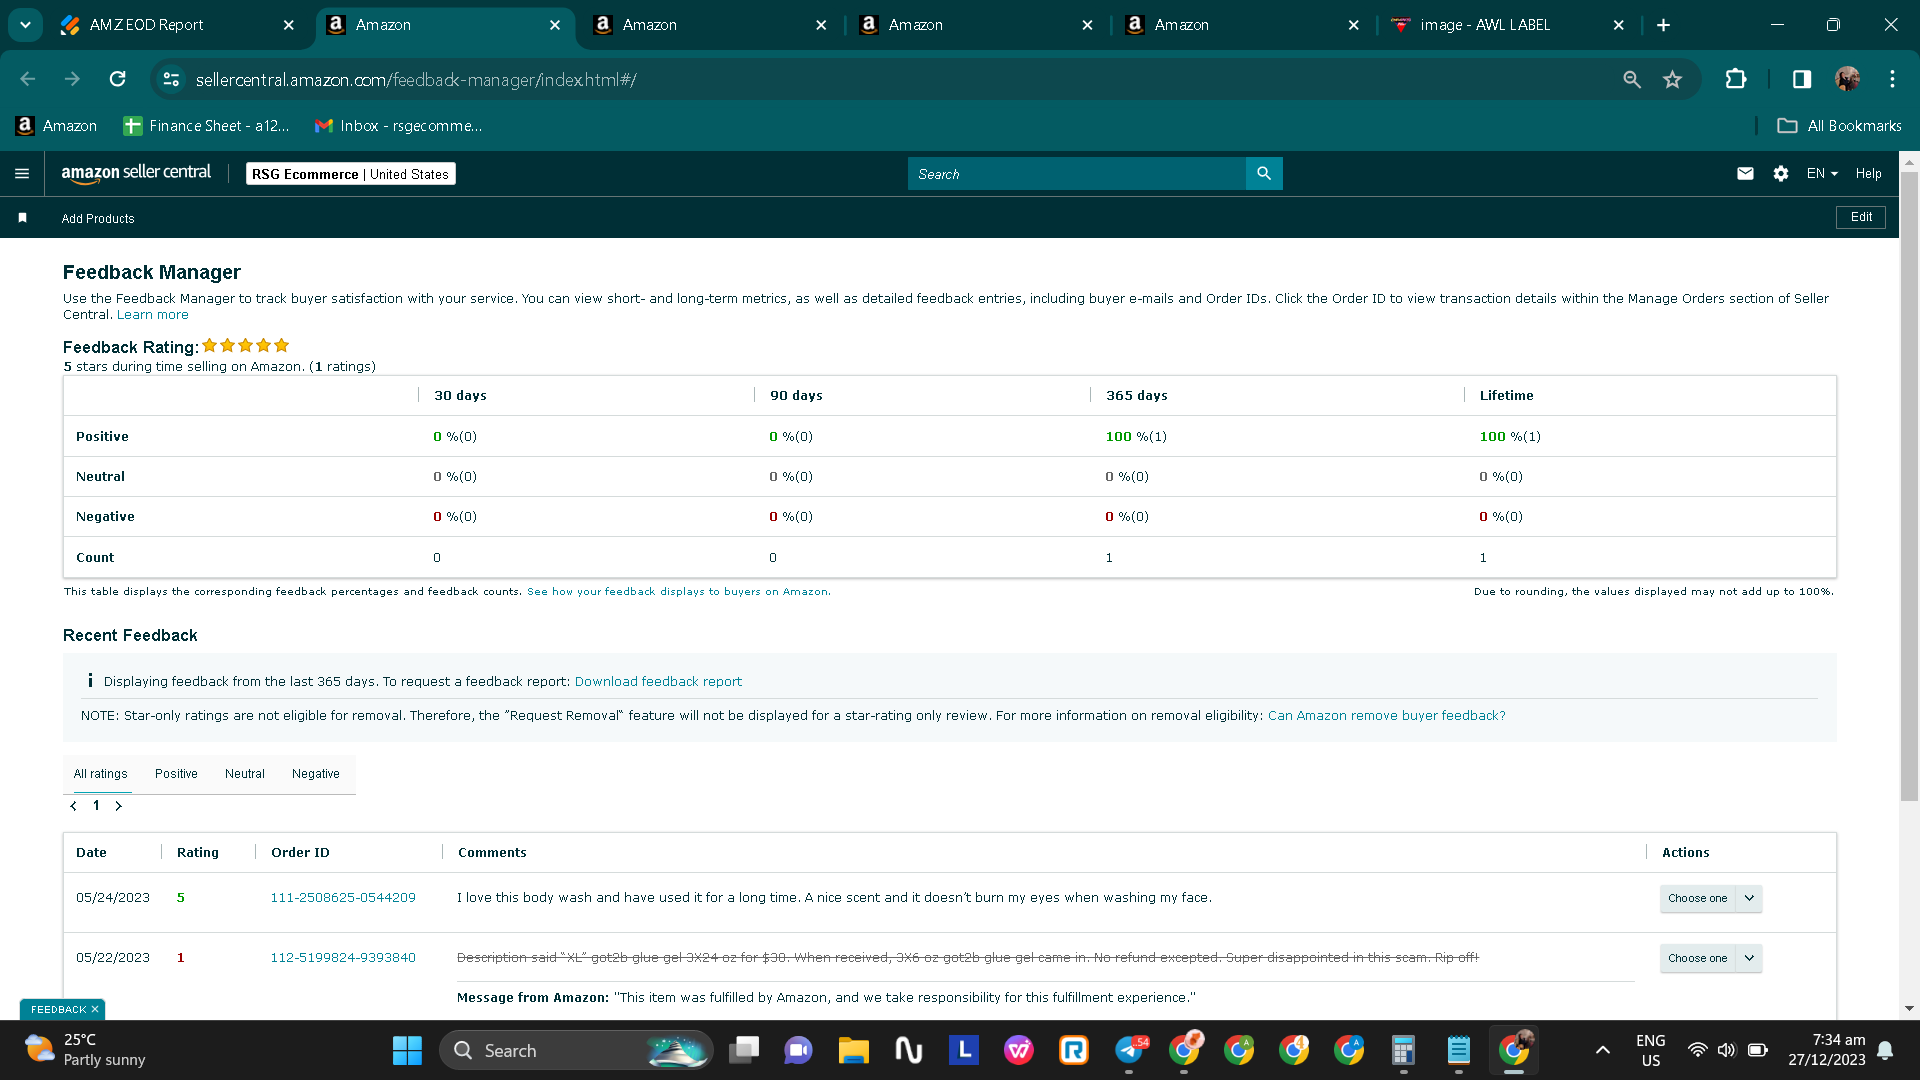Close the AMZ EOD Report tab

[289, 25]
